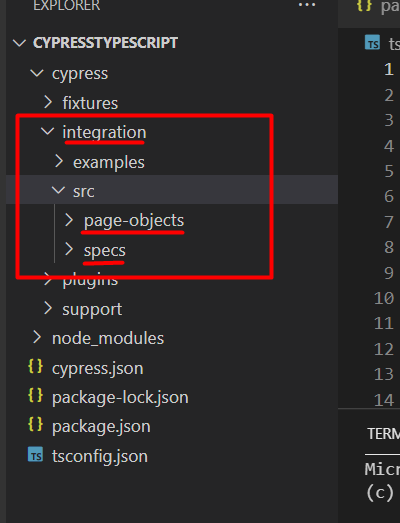This screenshot has width=400, height=523.
Task: Click the package.json braces icon
Action: click(x=35, y=425)
